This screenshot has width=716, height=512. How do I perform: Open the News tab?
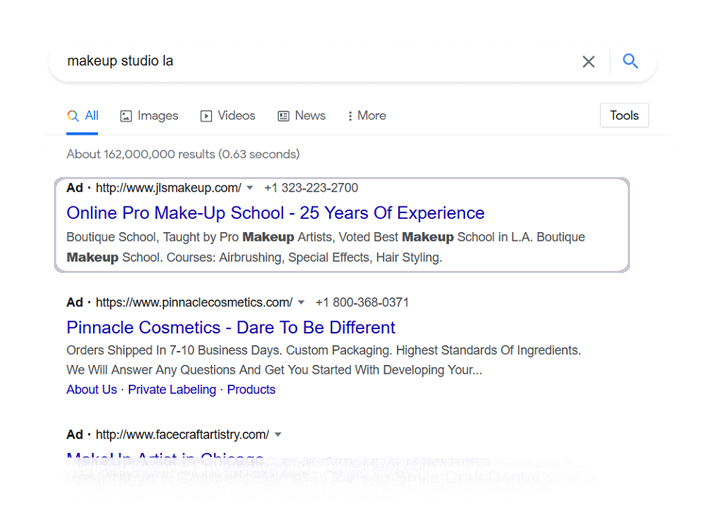(301, 116)
